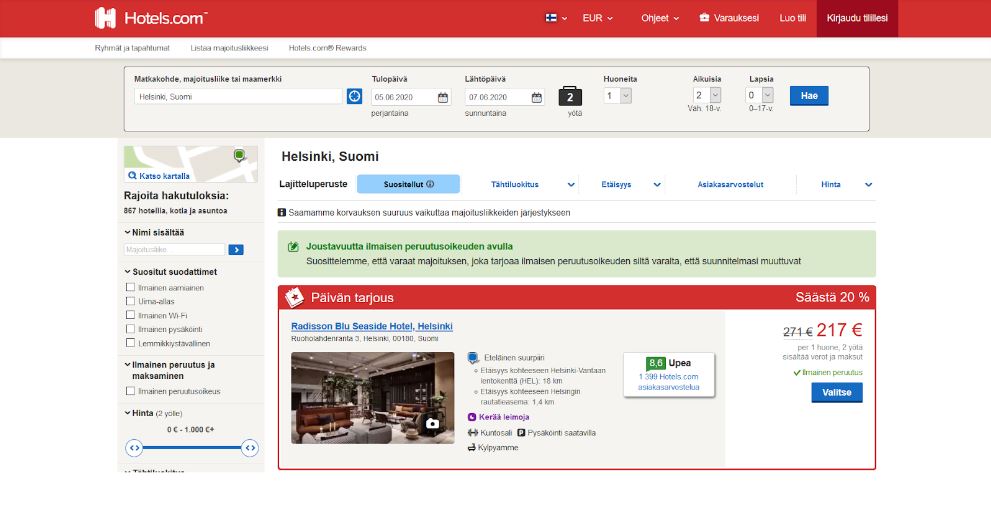Open the Lapsia children dropdown
Image resolution: width=991 pixels, height=513 pixels.
click(760, 95)
